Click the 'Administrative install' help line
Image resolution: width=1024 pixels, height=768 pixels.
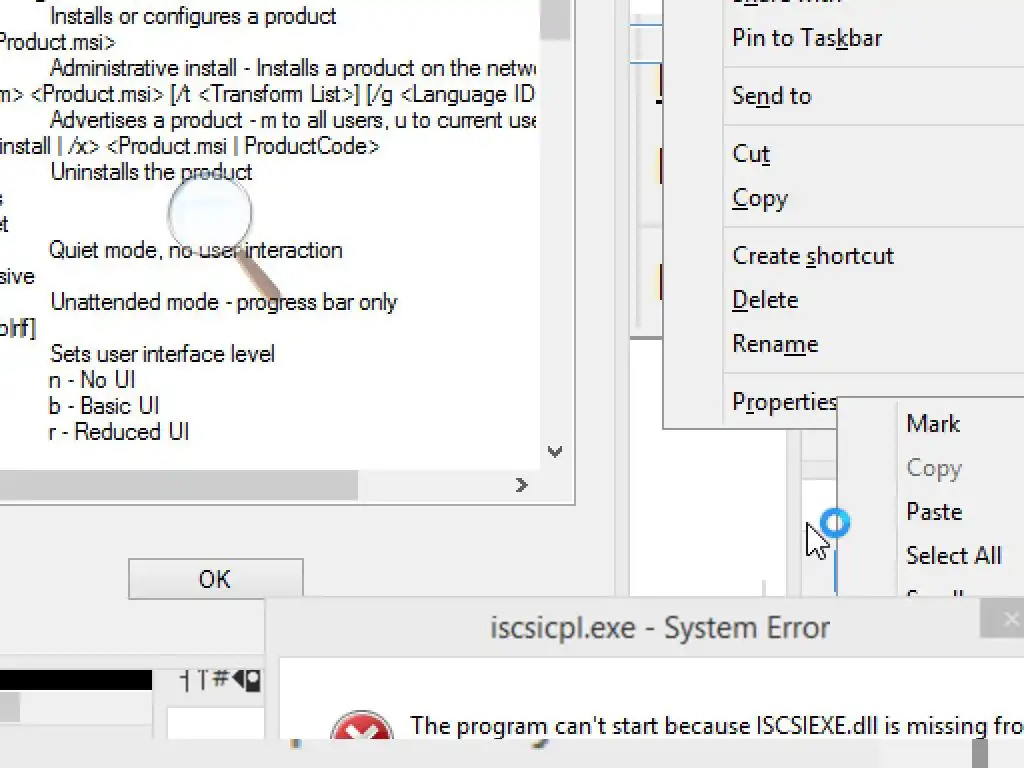pyautogui.click(x=293, y=68)
